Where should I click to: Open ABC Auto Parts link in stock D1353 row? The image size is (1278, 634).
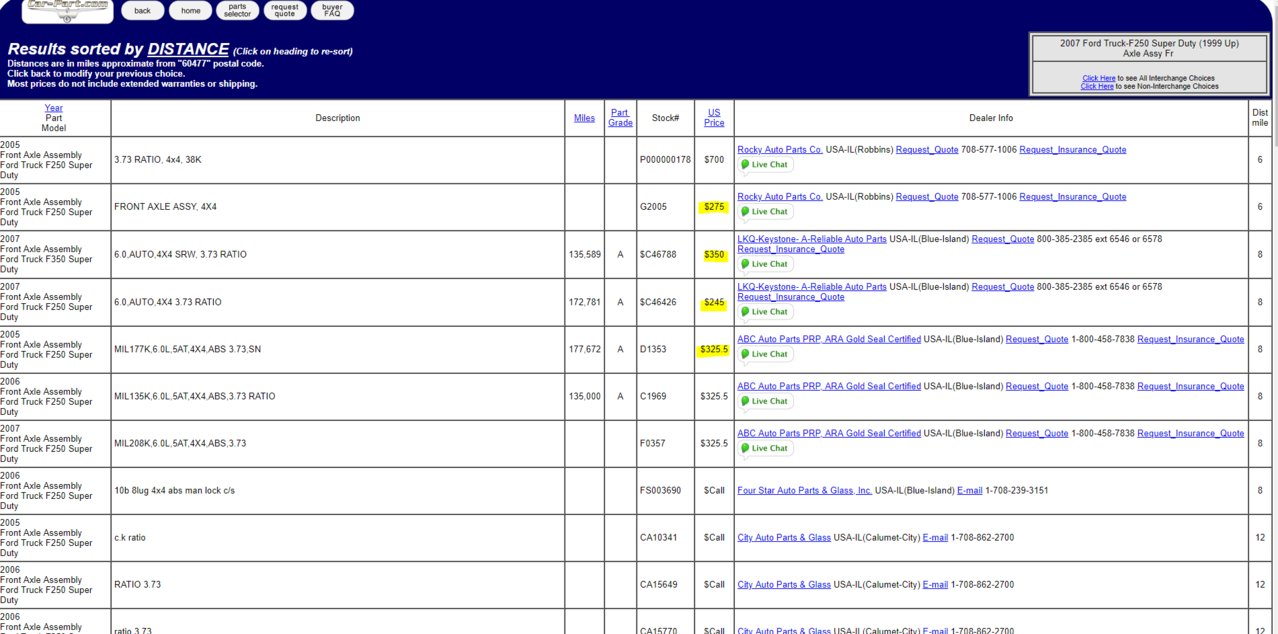pos(829,339)
